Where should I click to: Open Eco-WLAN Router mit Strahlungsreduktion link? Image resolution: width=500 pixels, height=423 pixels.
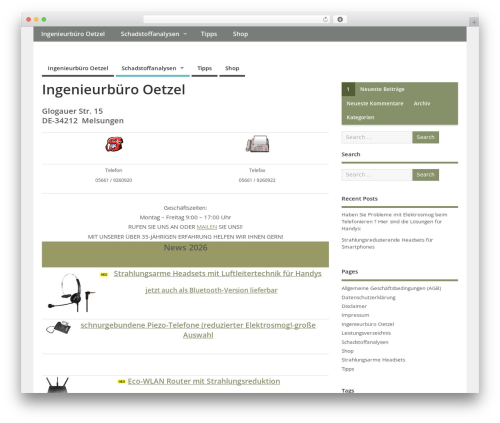(204, 381)
